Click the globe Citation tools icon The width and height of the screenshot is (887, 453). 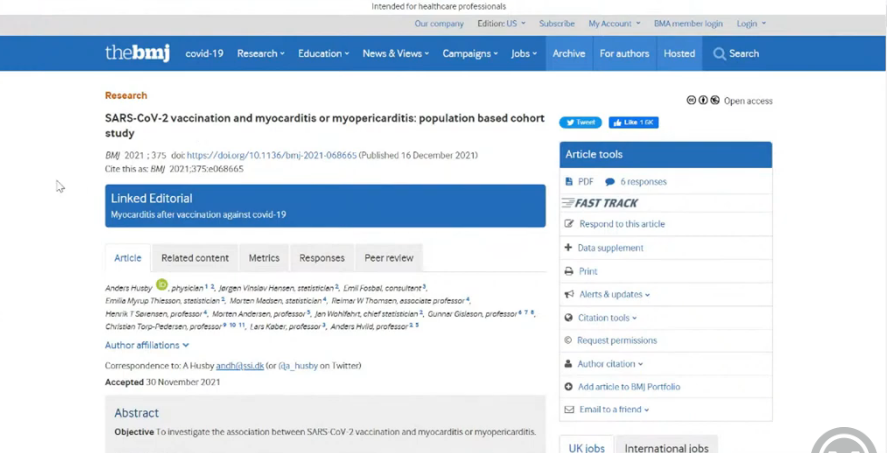coord(569,318)
